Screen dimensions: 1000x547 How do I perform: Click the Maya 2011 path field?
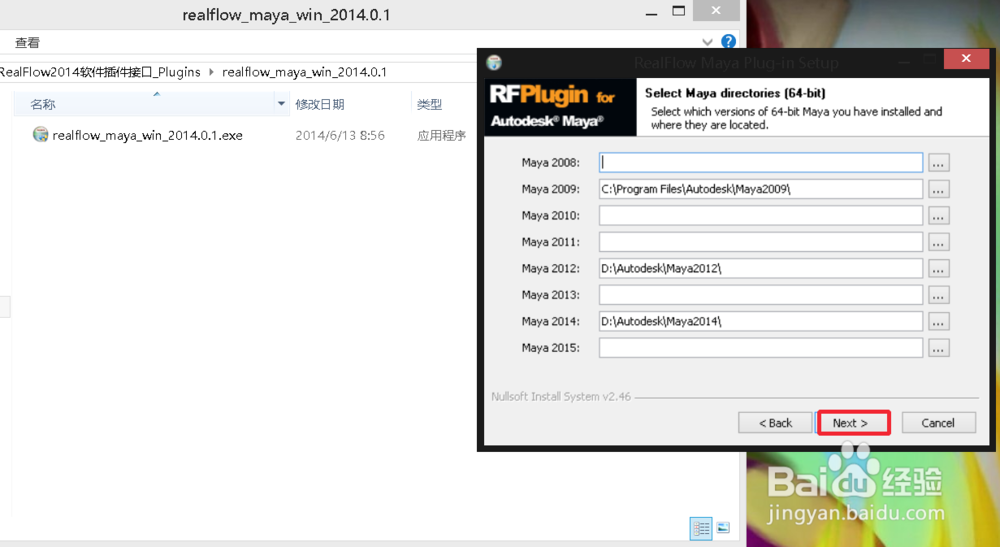point(761,242)
